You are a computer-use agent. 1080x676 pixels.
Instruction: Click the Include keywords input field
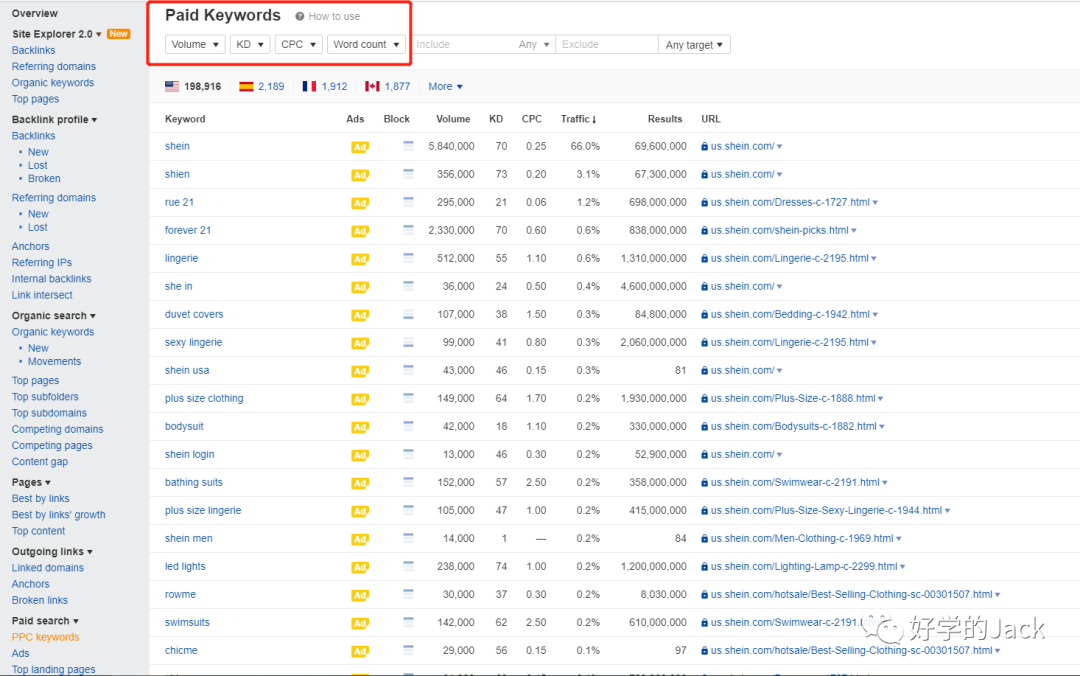tap(463, 44)
